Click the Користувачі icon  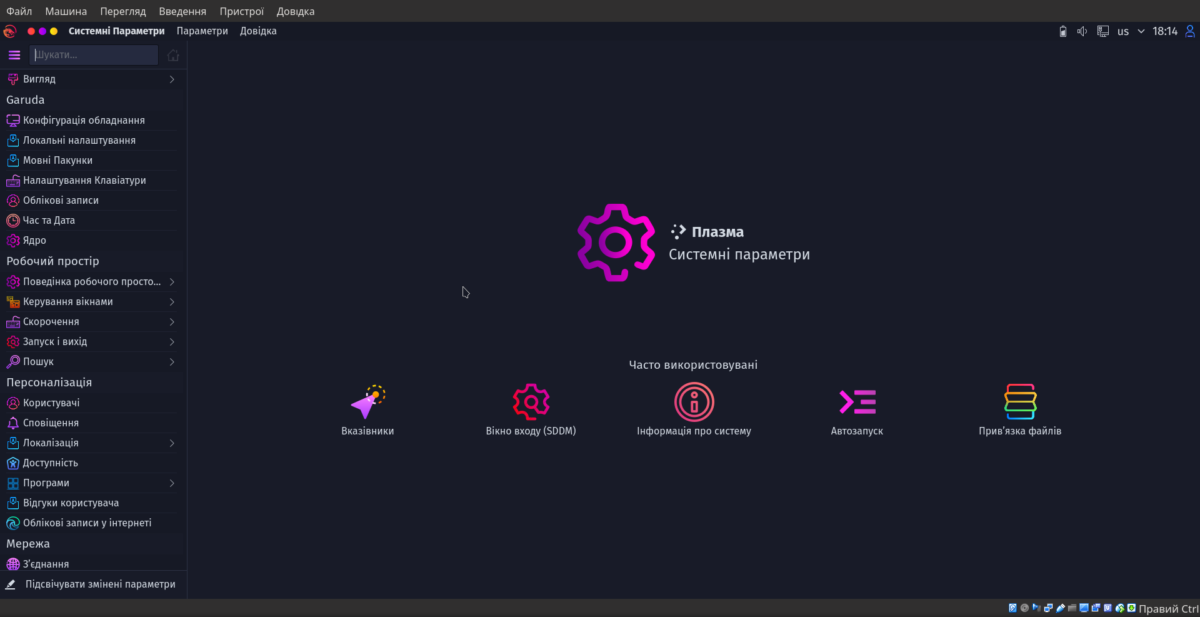tap(13, 403)
